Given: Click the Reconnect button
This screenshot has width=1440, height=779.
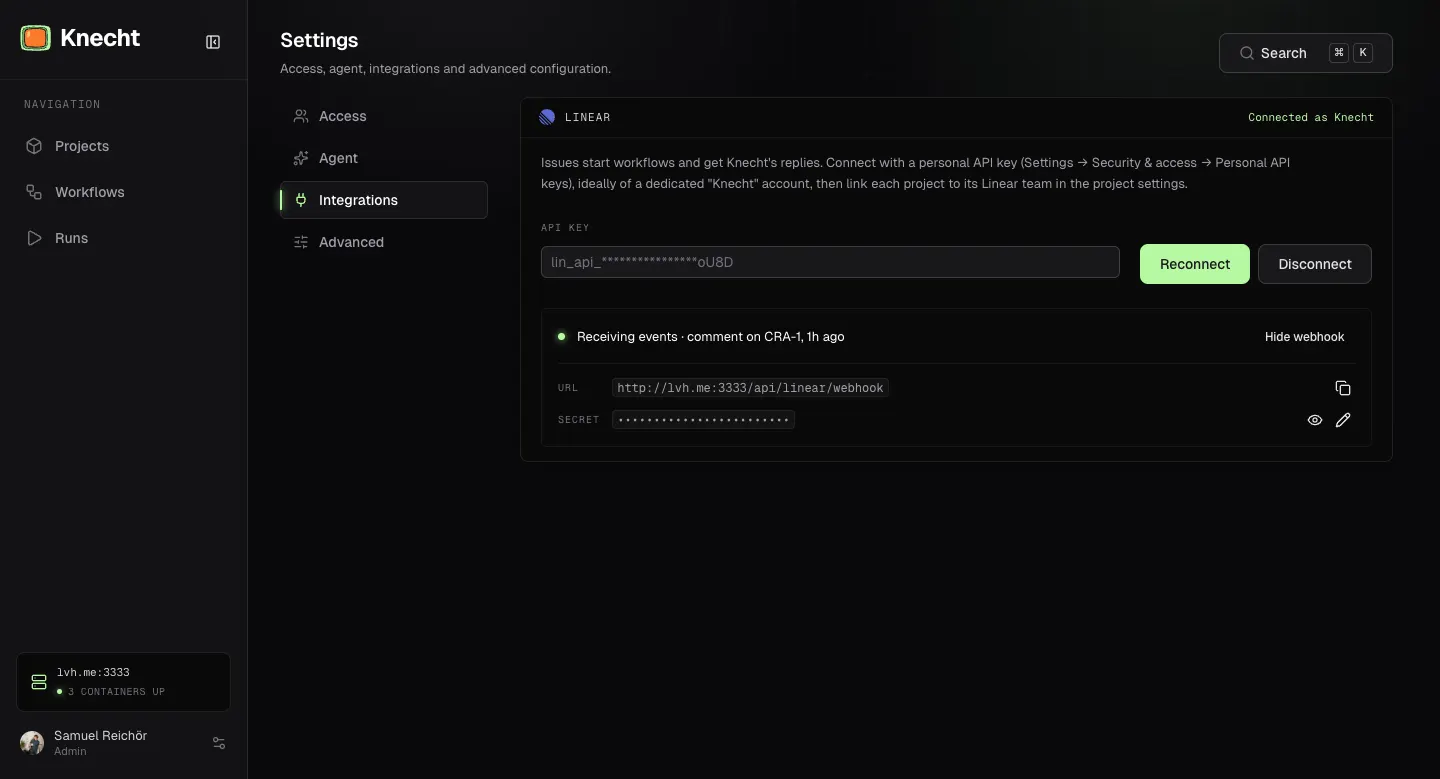Looking at the screenshot, I should point(1195,264).
